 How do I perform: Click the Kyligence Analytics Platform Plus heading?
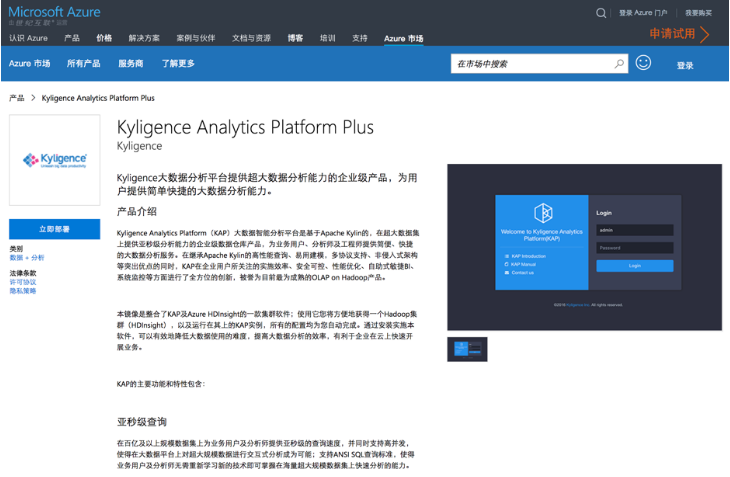pos(245,128)
